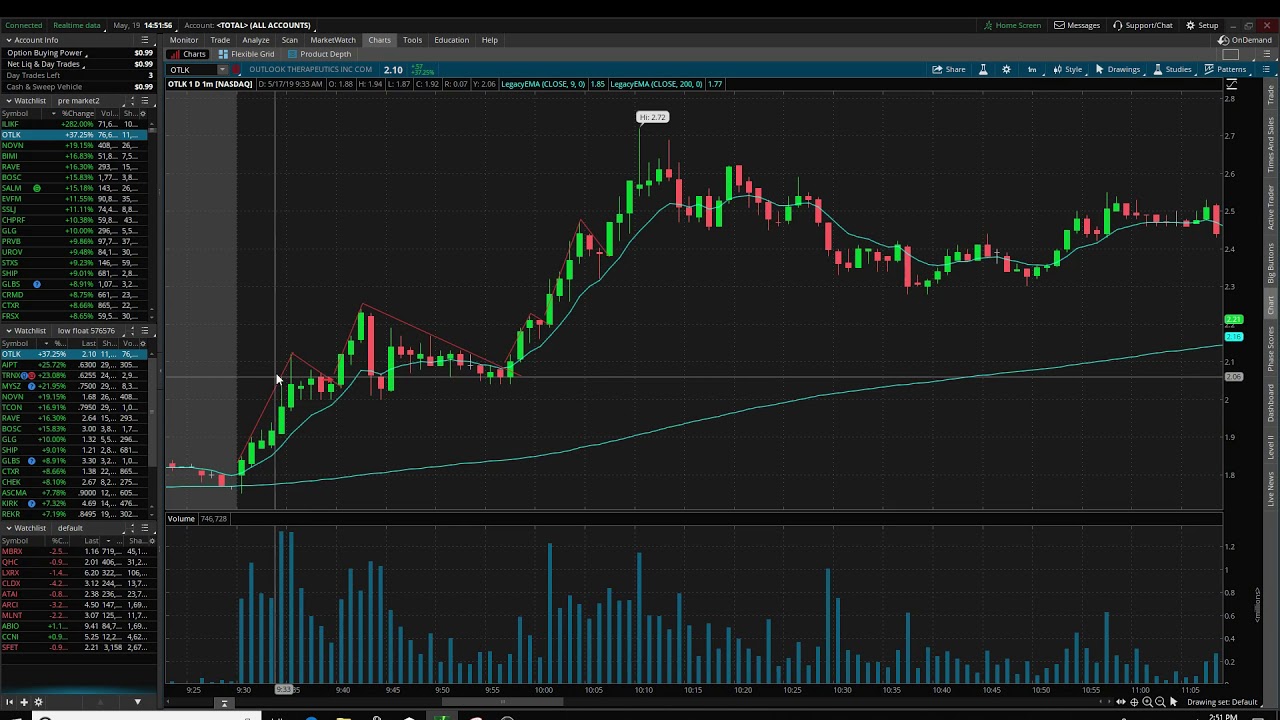
Task: Select the Flexible Grid subtab
Action: pos(247,54)
